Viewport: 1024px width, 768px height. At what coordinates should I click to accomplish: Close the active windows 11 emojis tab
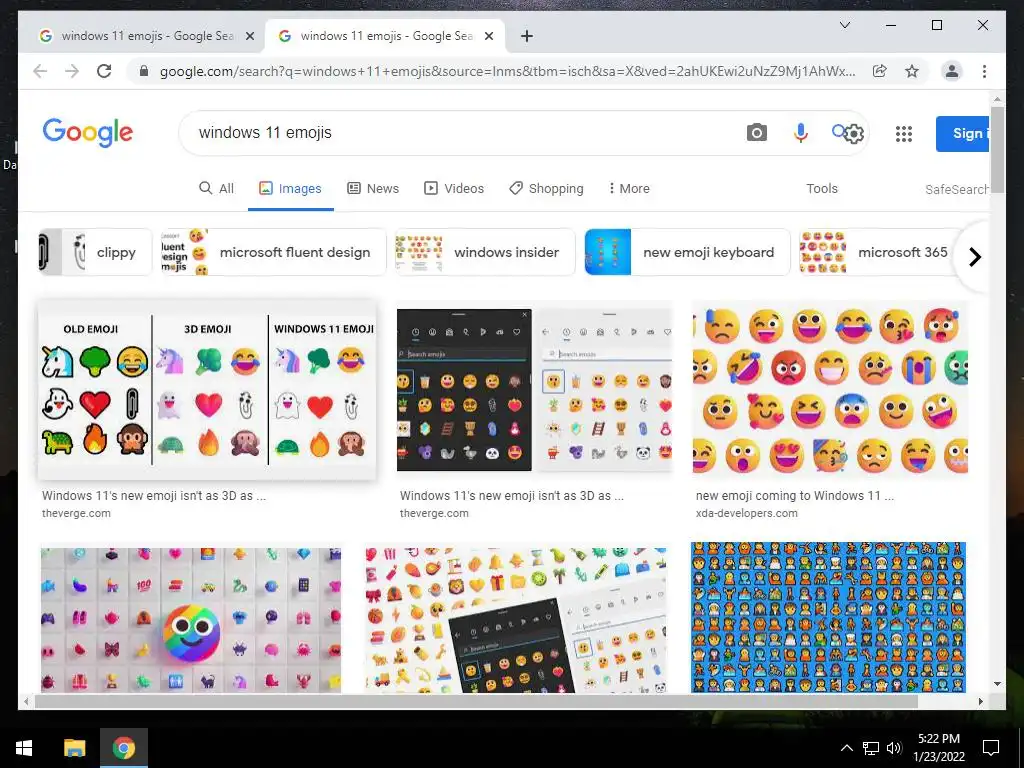[488, 36]
